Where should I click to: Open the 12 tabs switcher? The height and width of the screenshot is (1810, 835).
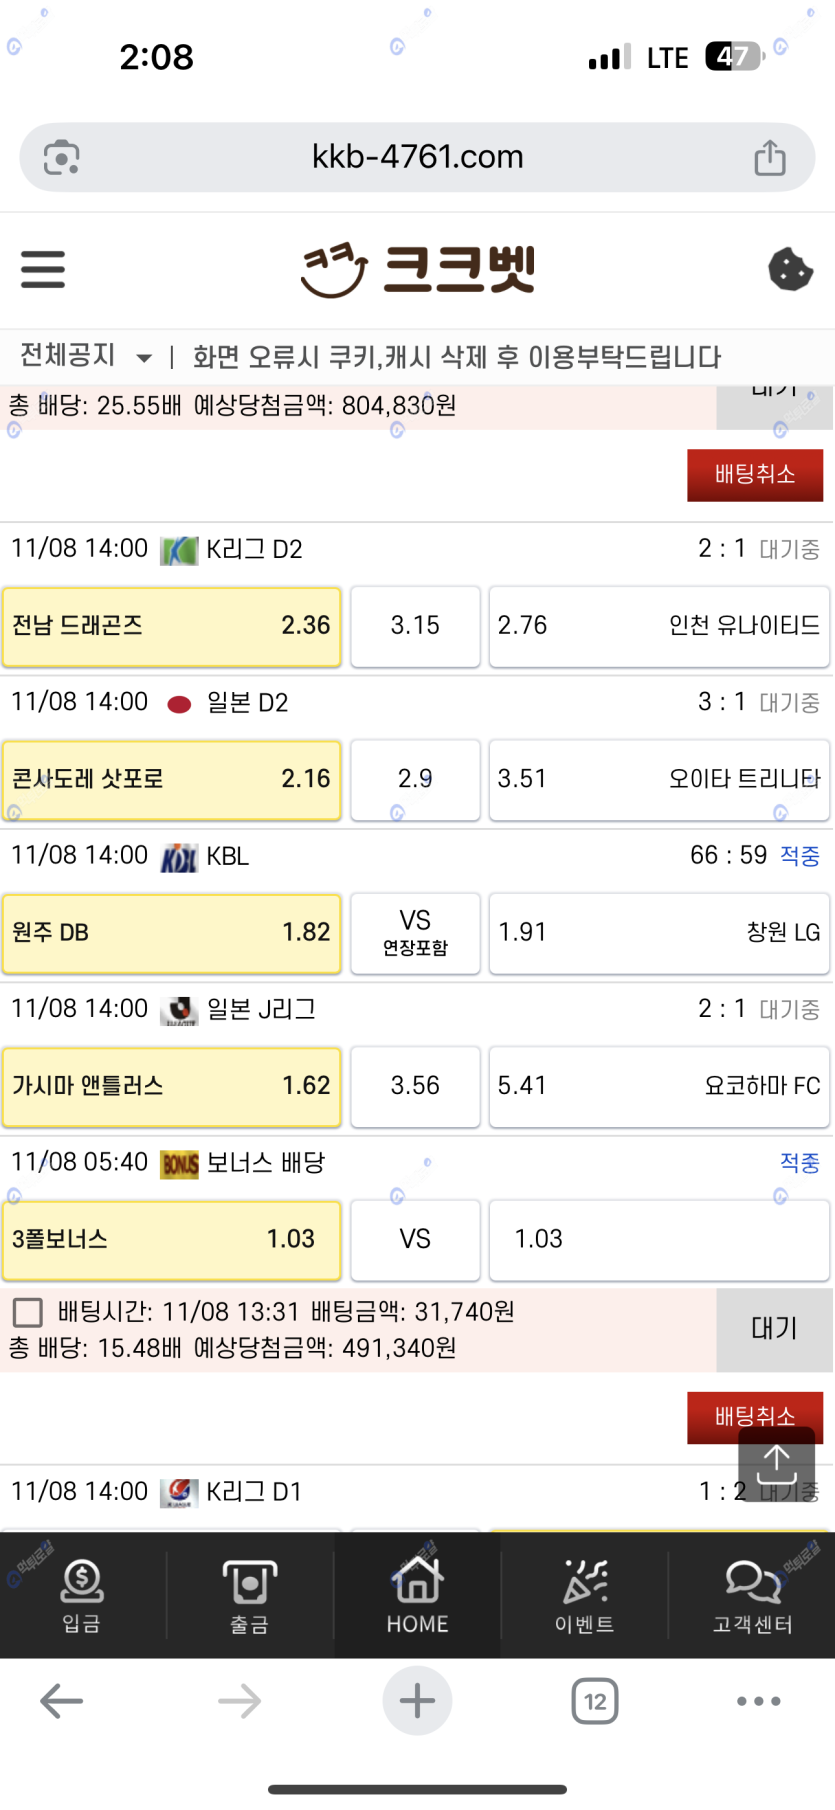(x=595, y=1701)
